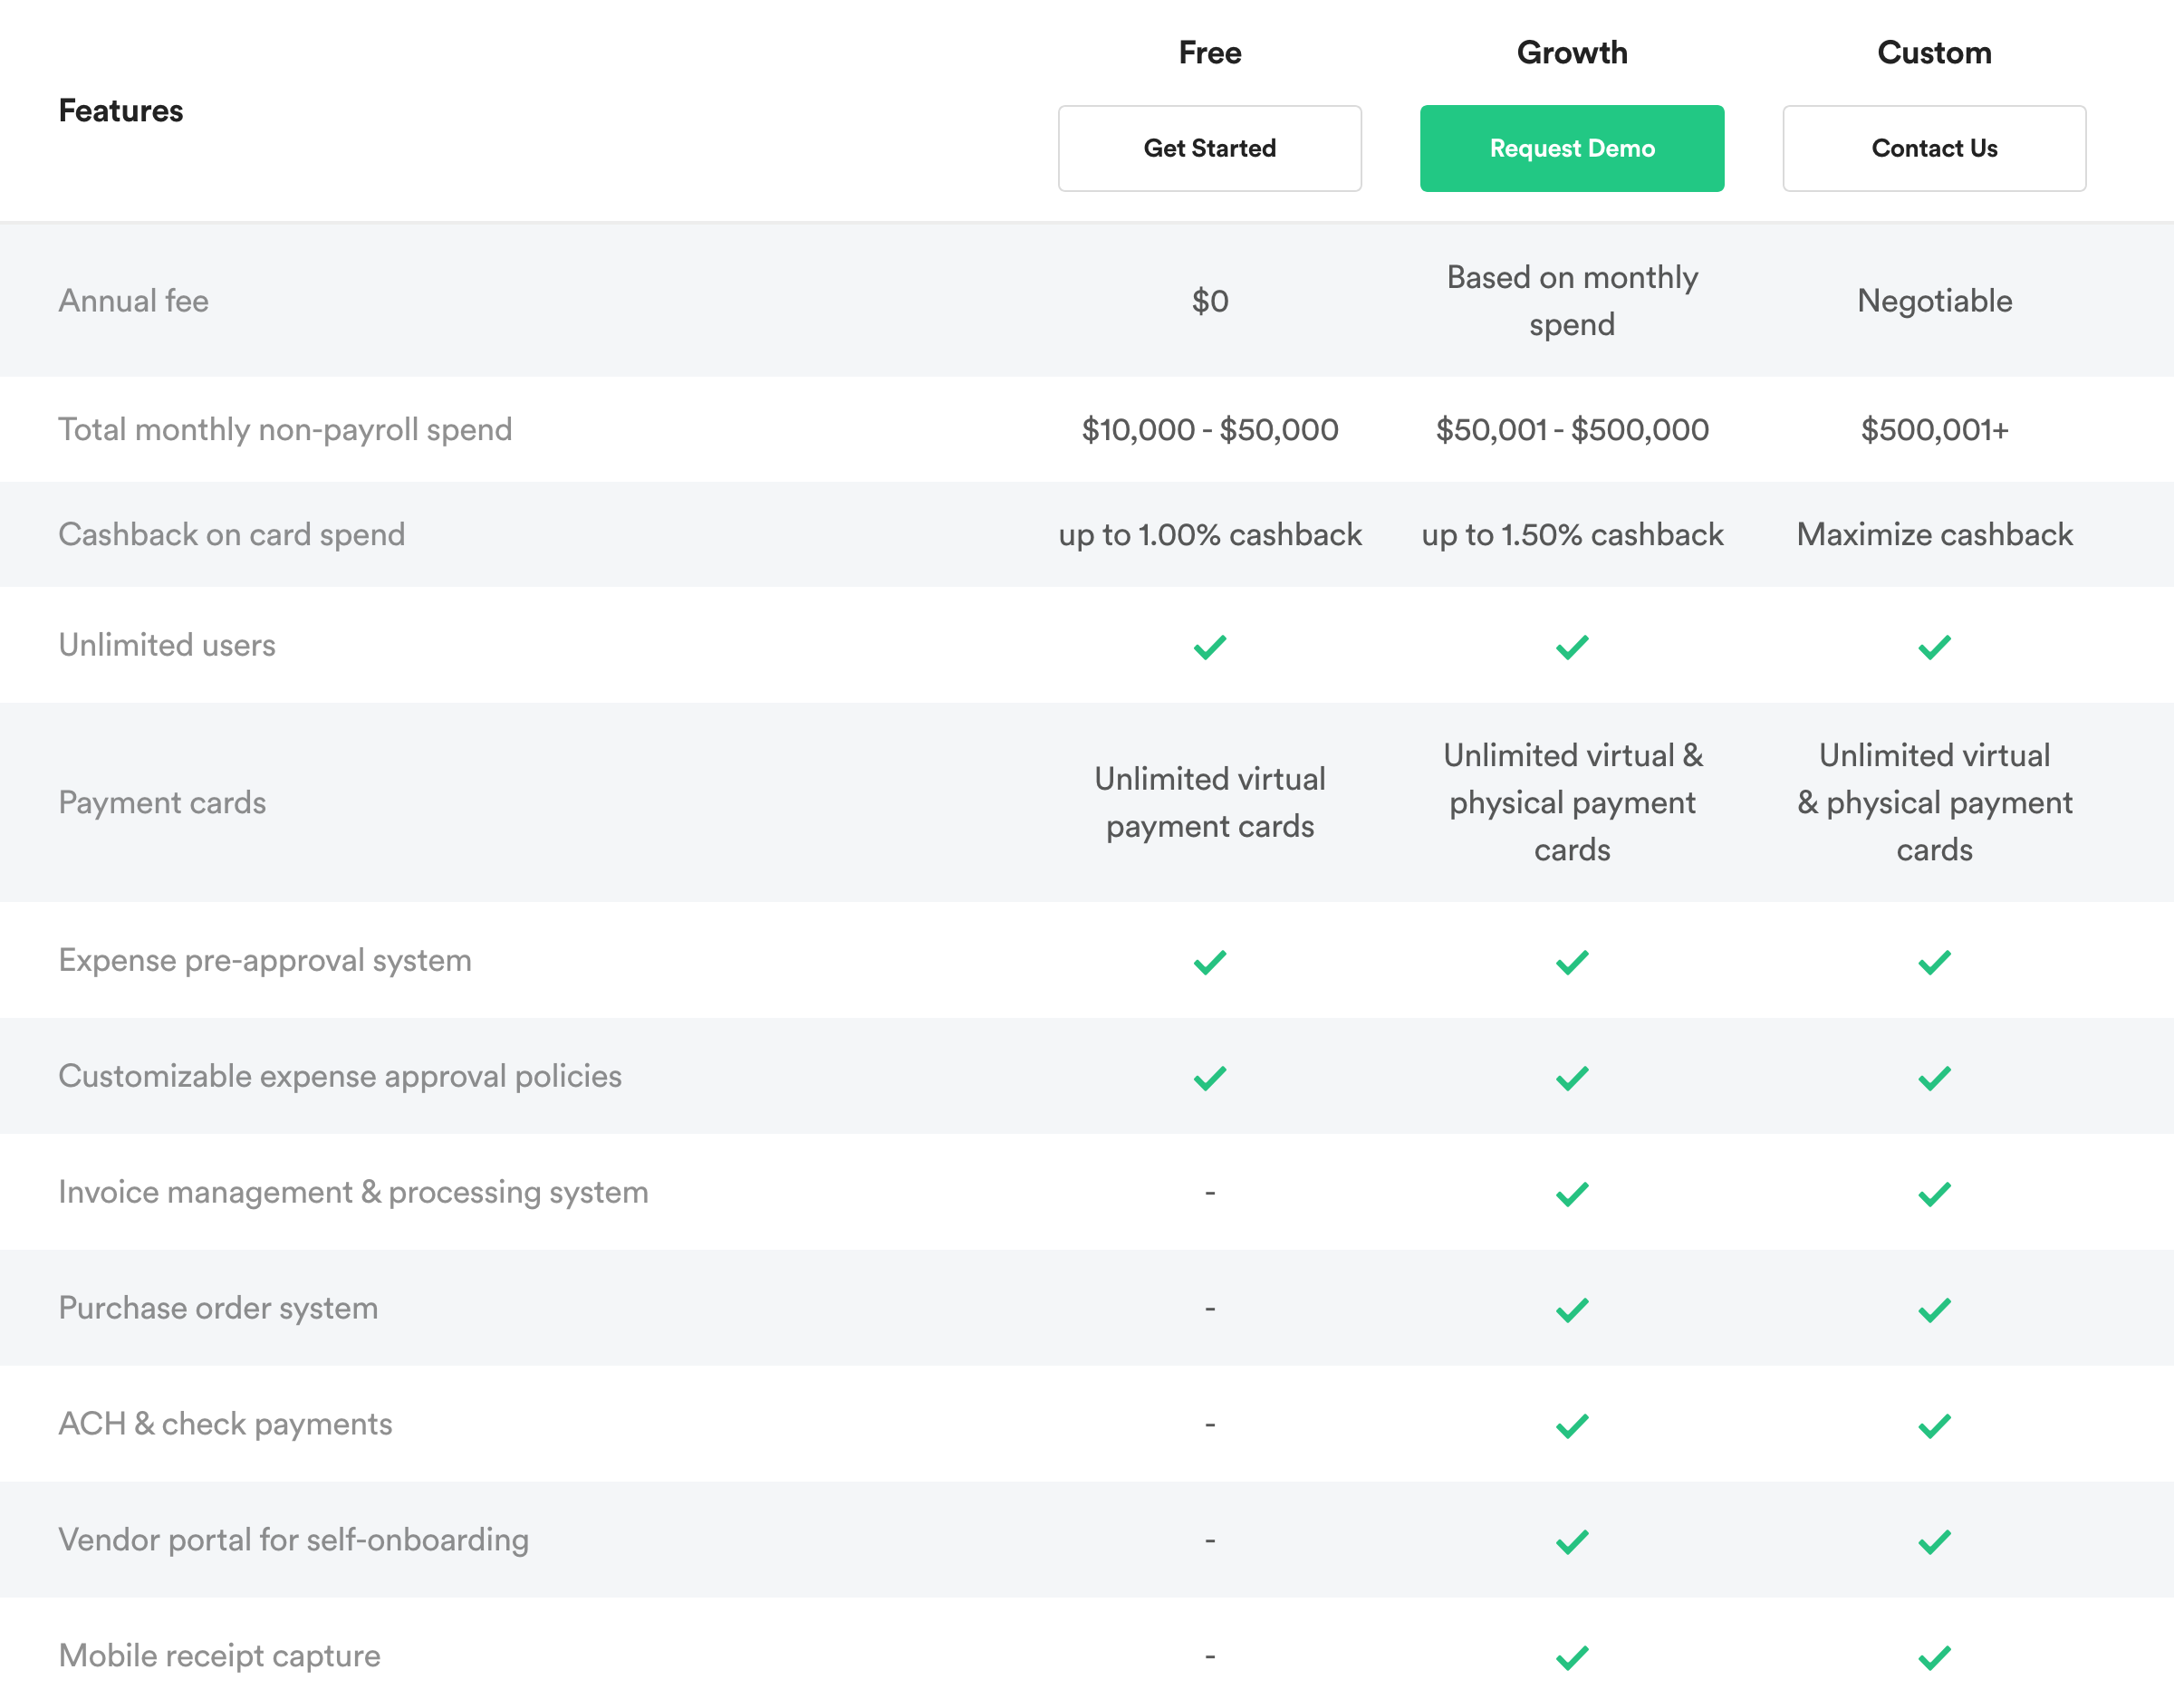Image resolution: width=2174 pixels, height=1708 pixels.
Task: Click Free column dash for Mobile receipt capture
Action: [1209, 1657]
